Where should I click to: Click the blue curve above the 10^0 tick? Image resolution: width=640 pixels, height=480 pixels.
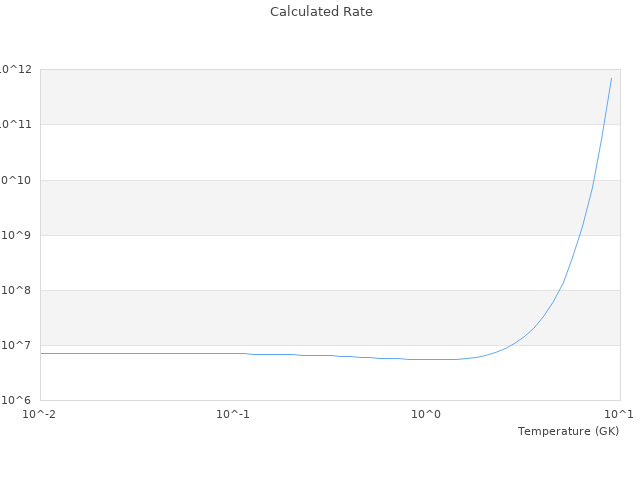click(426, 359)
